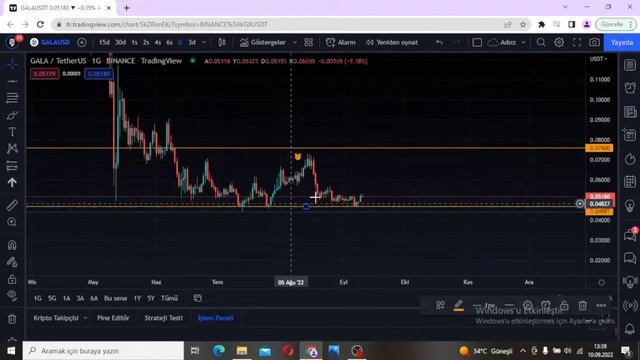
Task: Select the 1s interval
Action: 134,42
